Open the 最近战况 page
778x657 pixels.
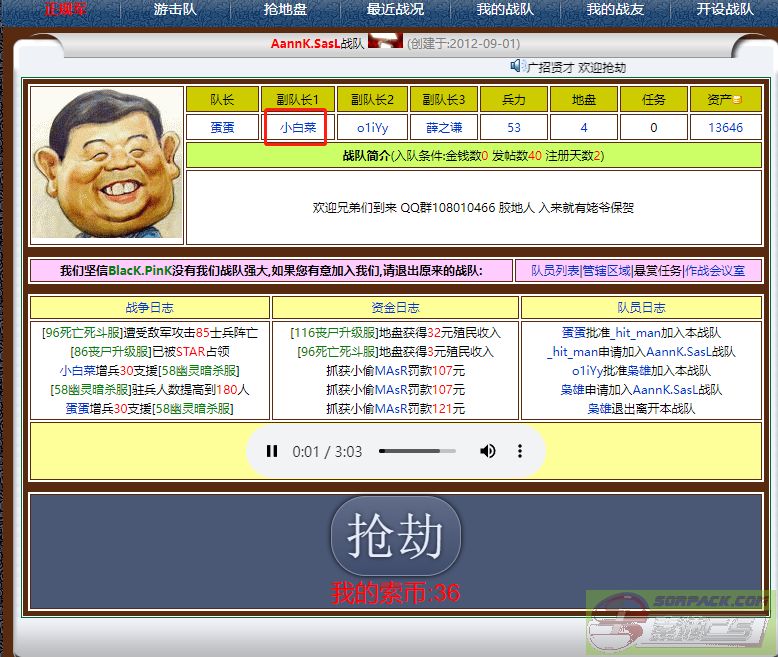[395, 9]
